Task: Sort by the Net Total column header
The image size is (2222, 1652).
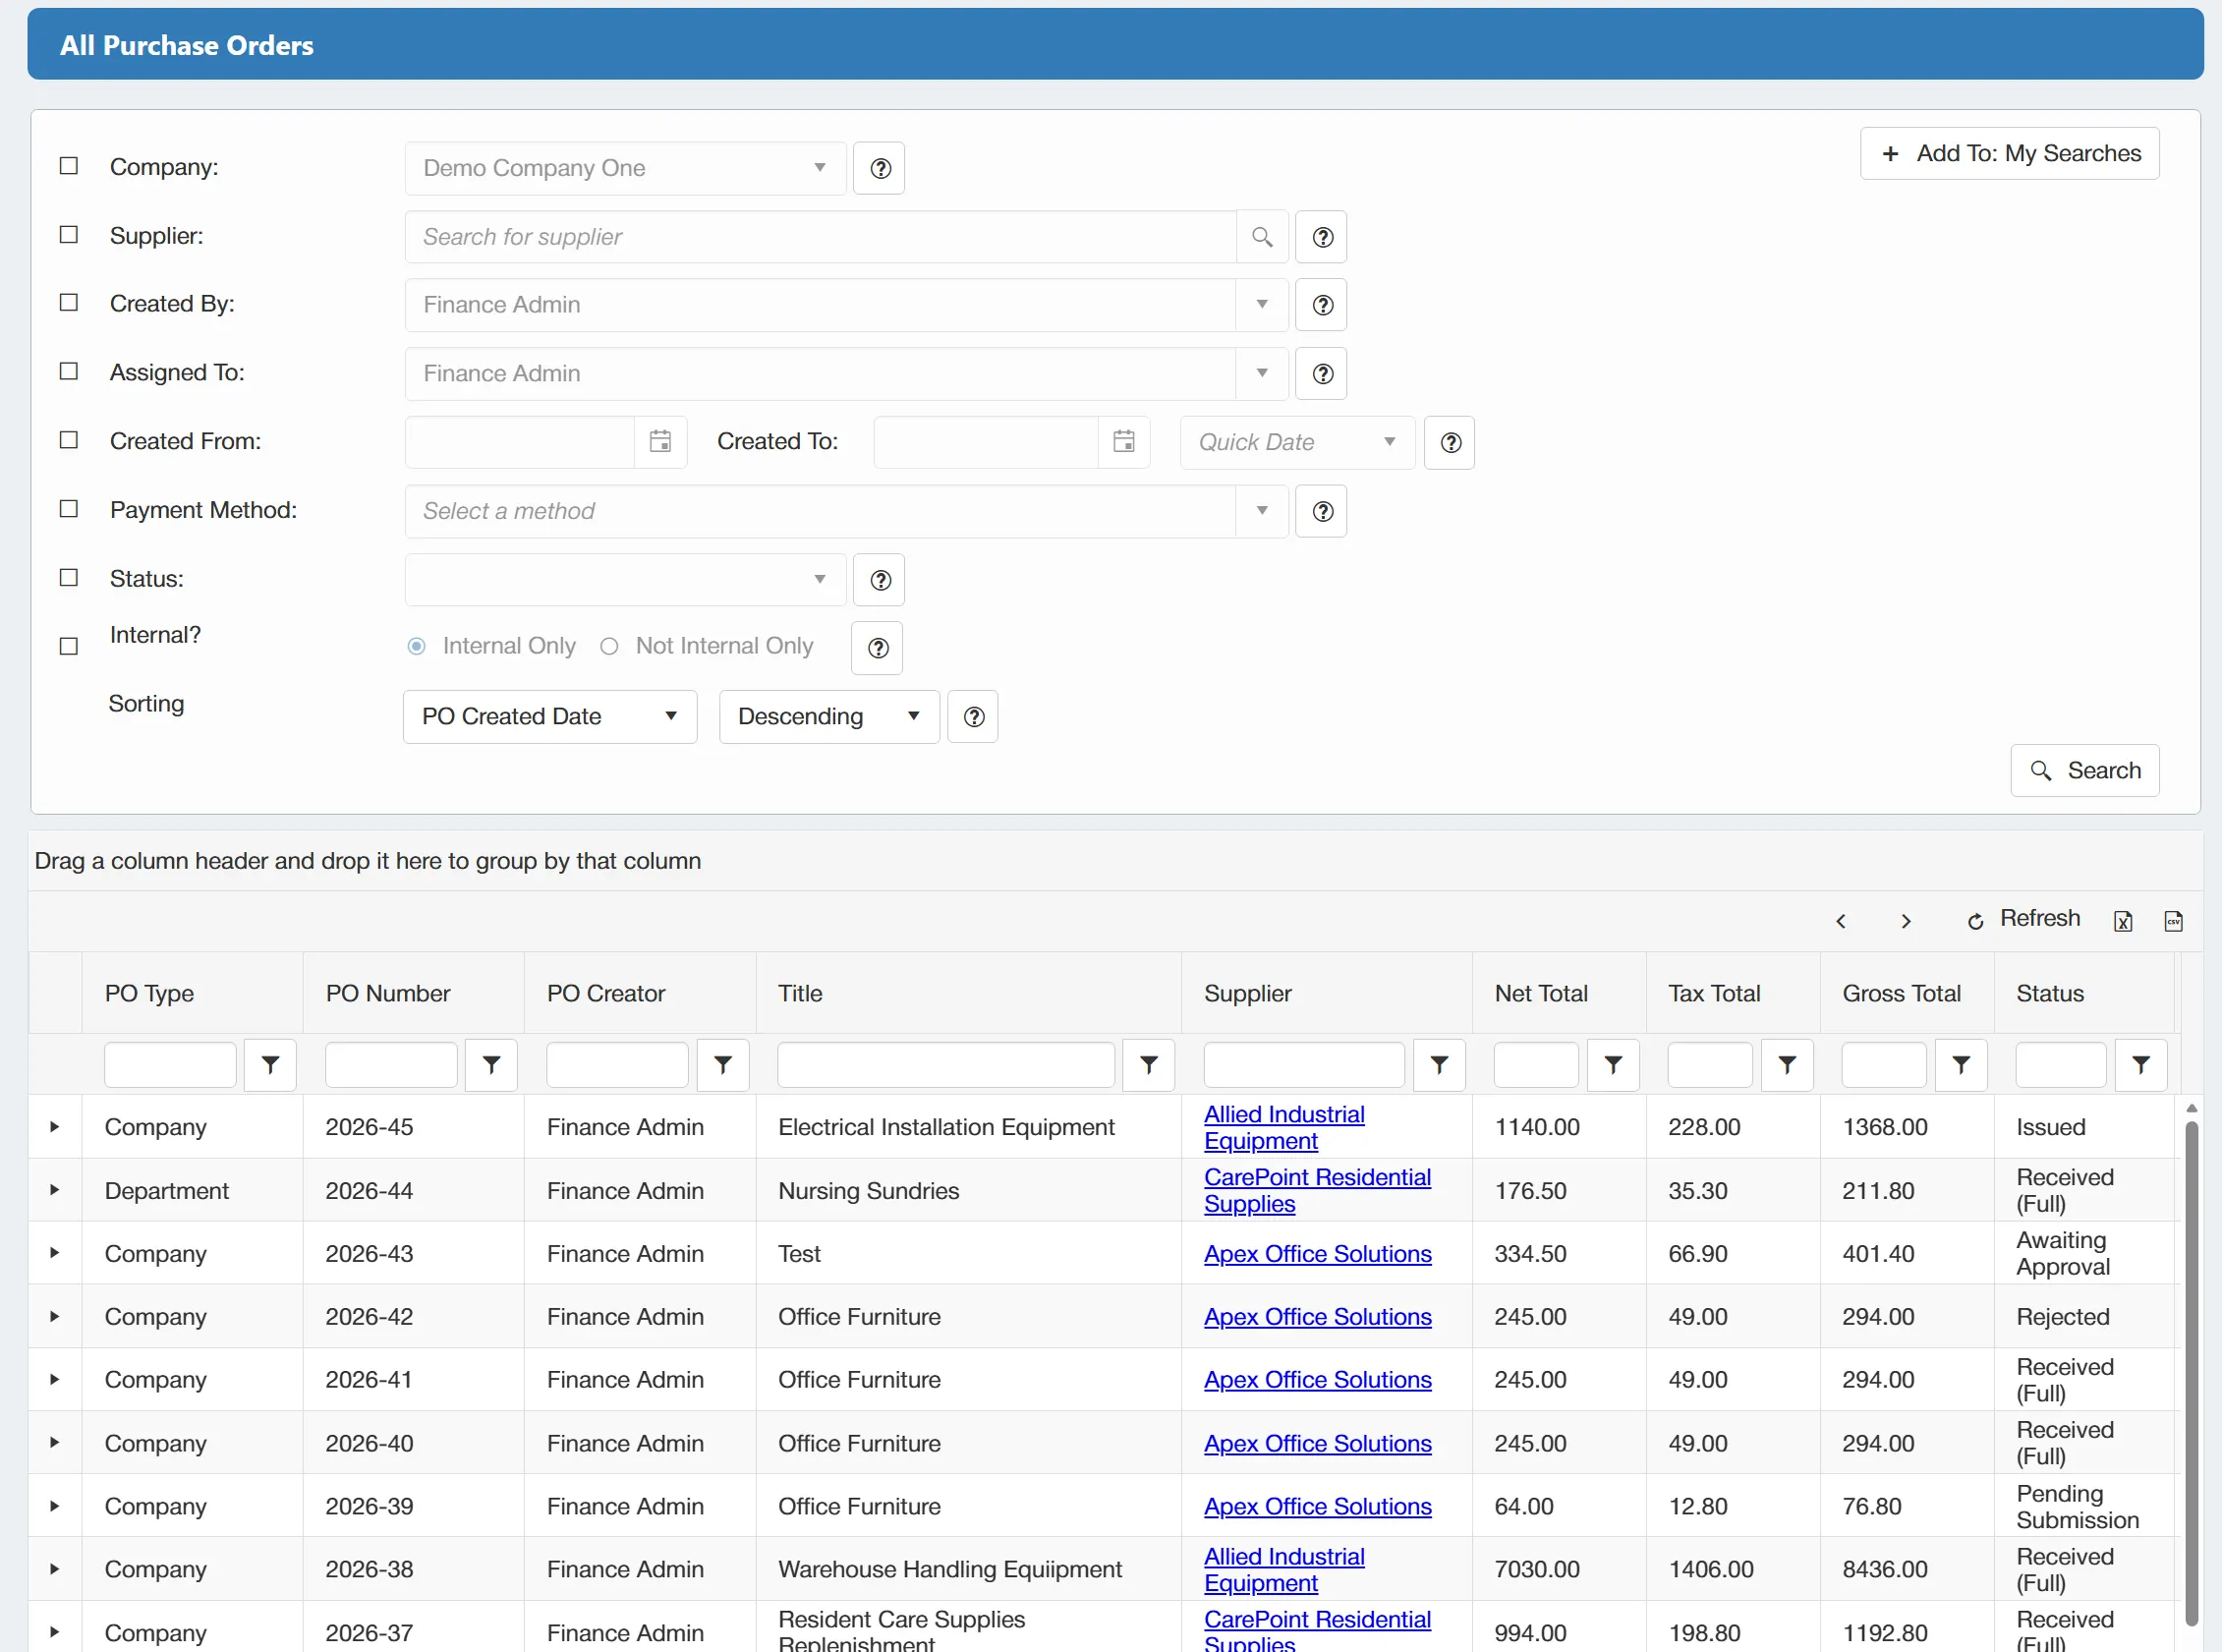Action: [1541, 994]
